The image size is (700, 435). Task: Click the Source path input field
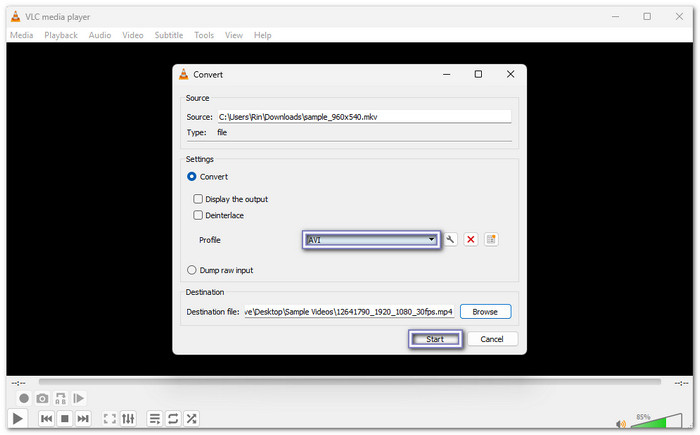click(364, 117)
